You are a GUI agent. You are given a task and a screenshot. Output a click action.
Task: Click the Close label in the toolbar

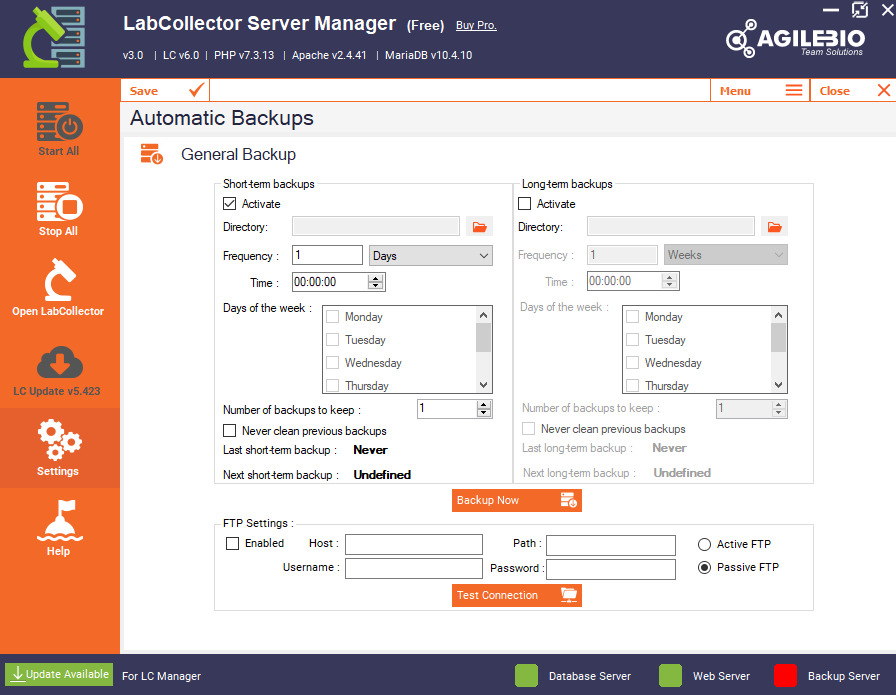(834, 91)
